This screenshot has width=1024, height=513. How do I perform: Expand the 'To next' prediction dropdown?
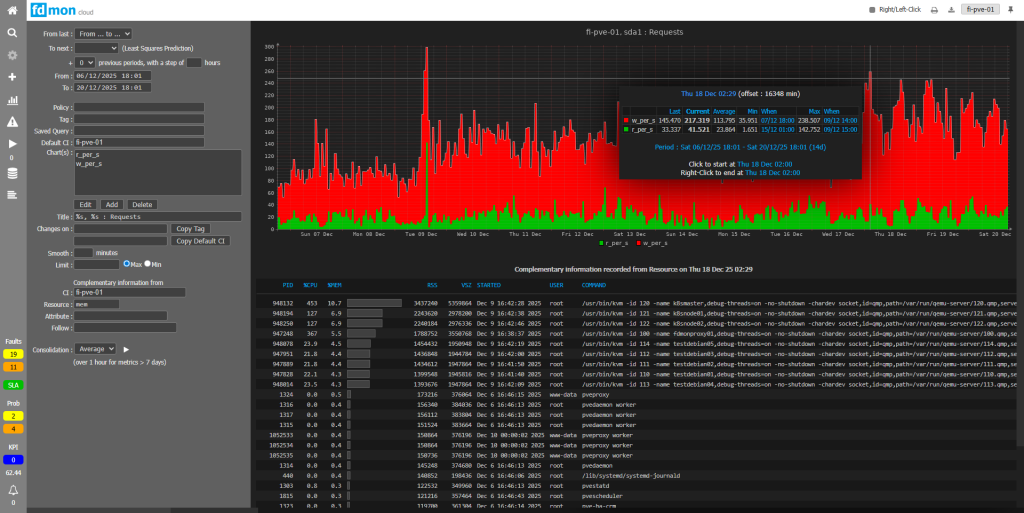(96, 47)
